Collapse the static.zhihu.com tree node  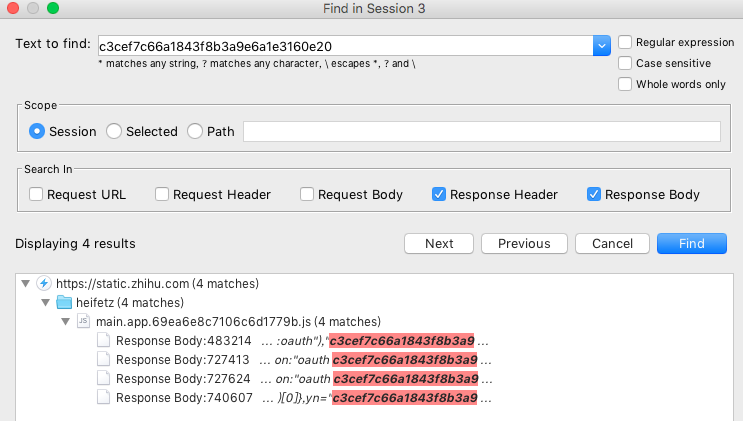(26, 284)
